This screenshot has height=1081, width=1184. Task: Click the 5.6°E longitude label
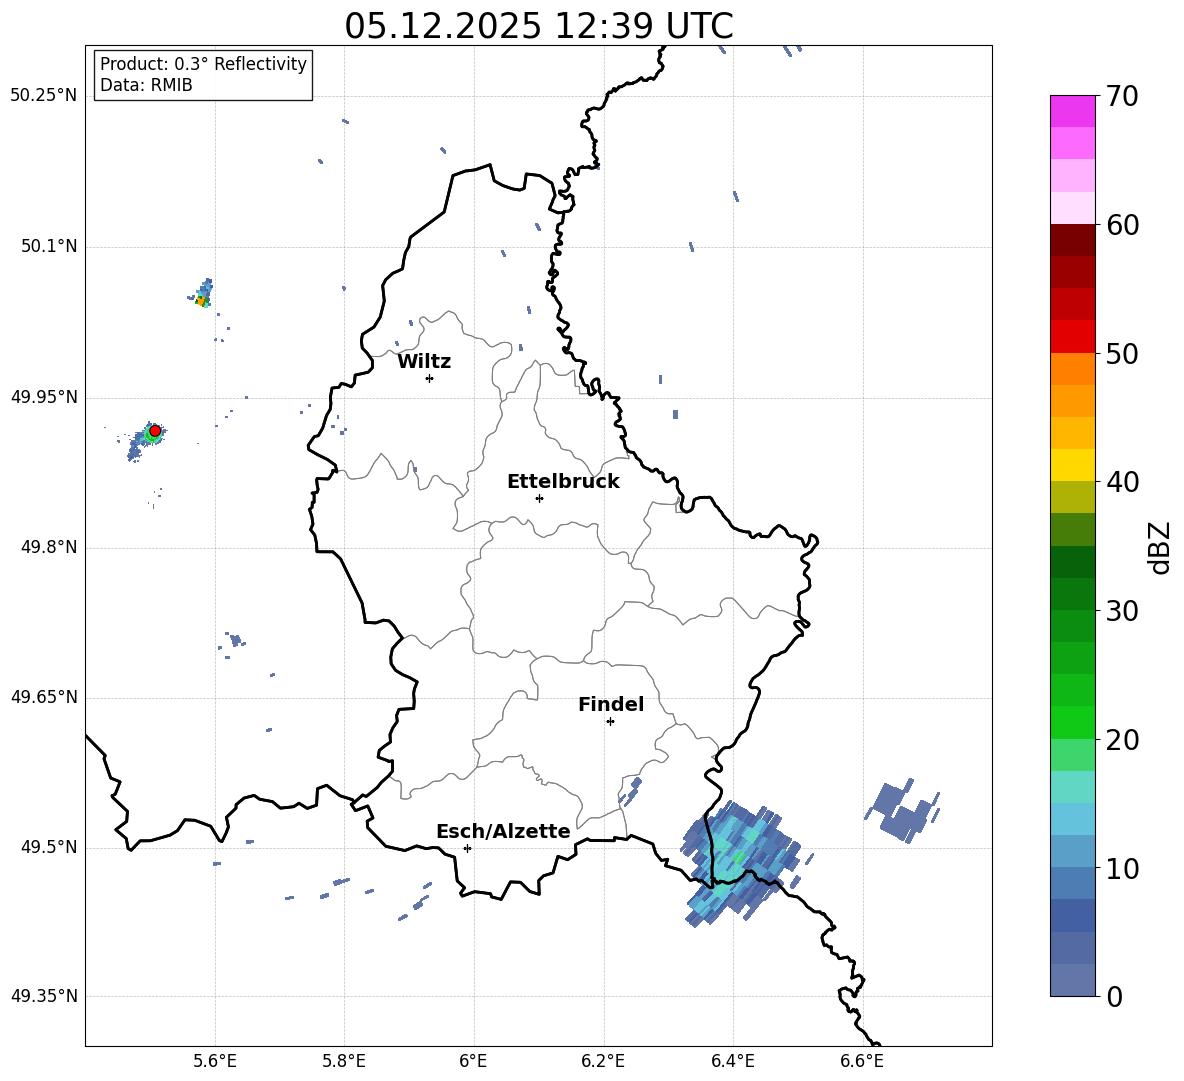(214, 1061)
